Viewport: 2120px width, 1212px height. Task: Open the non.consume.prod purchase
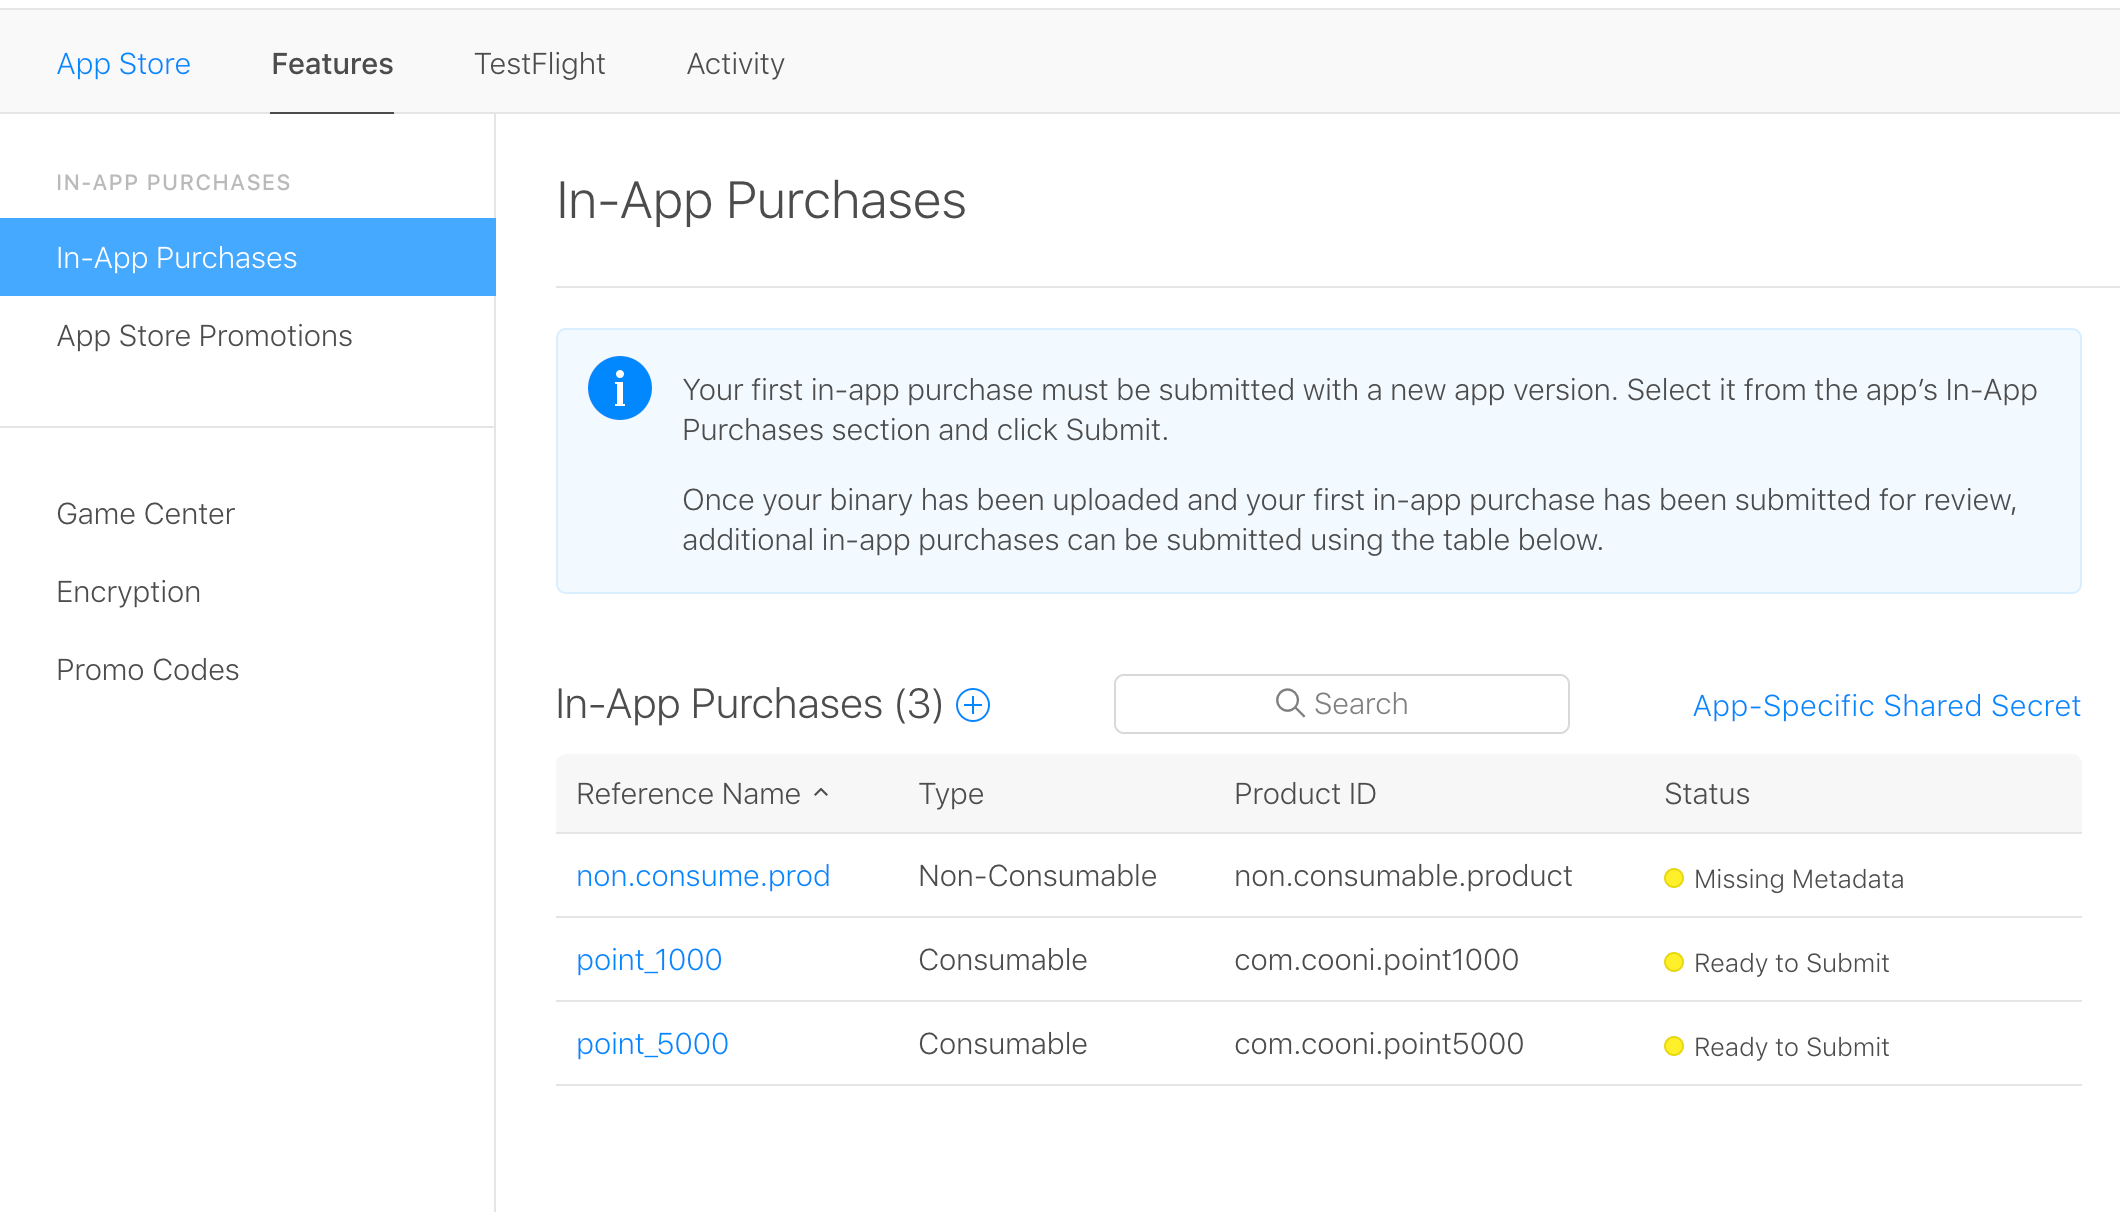click(x=703, y=876)
